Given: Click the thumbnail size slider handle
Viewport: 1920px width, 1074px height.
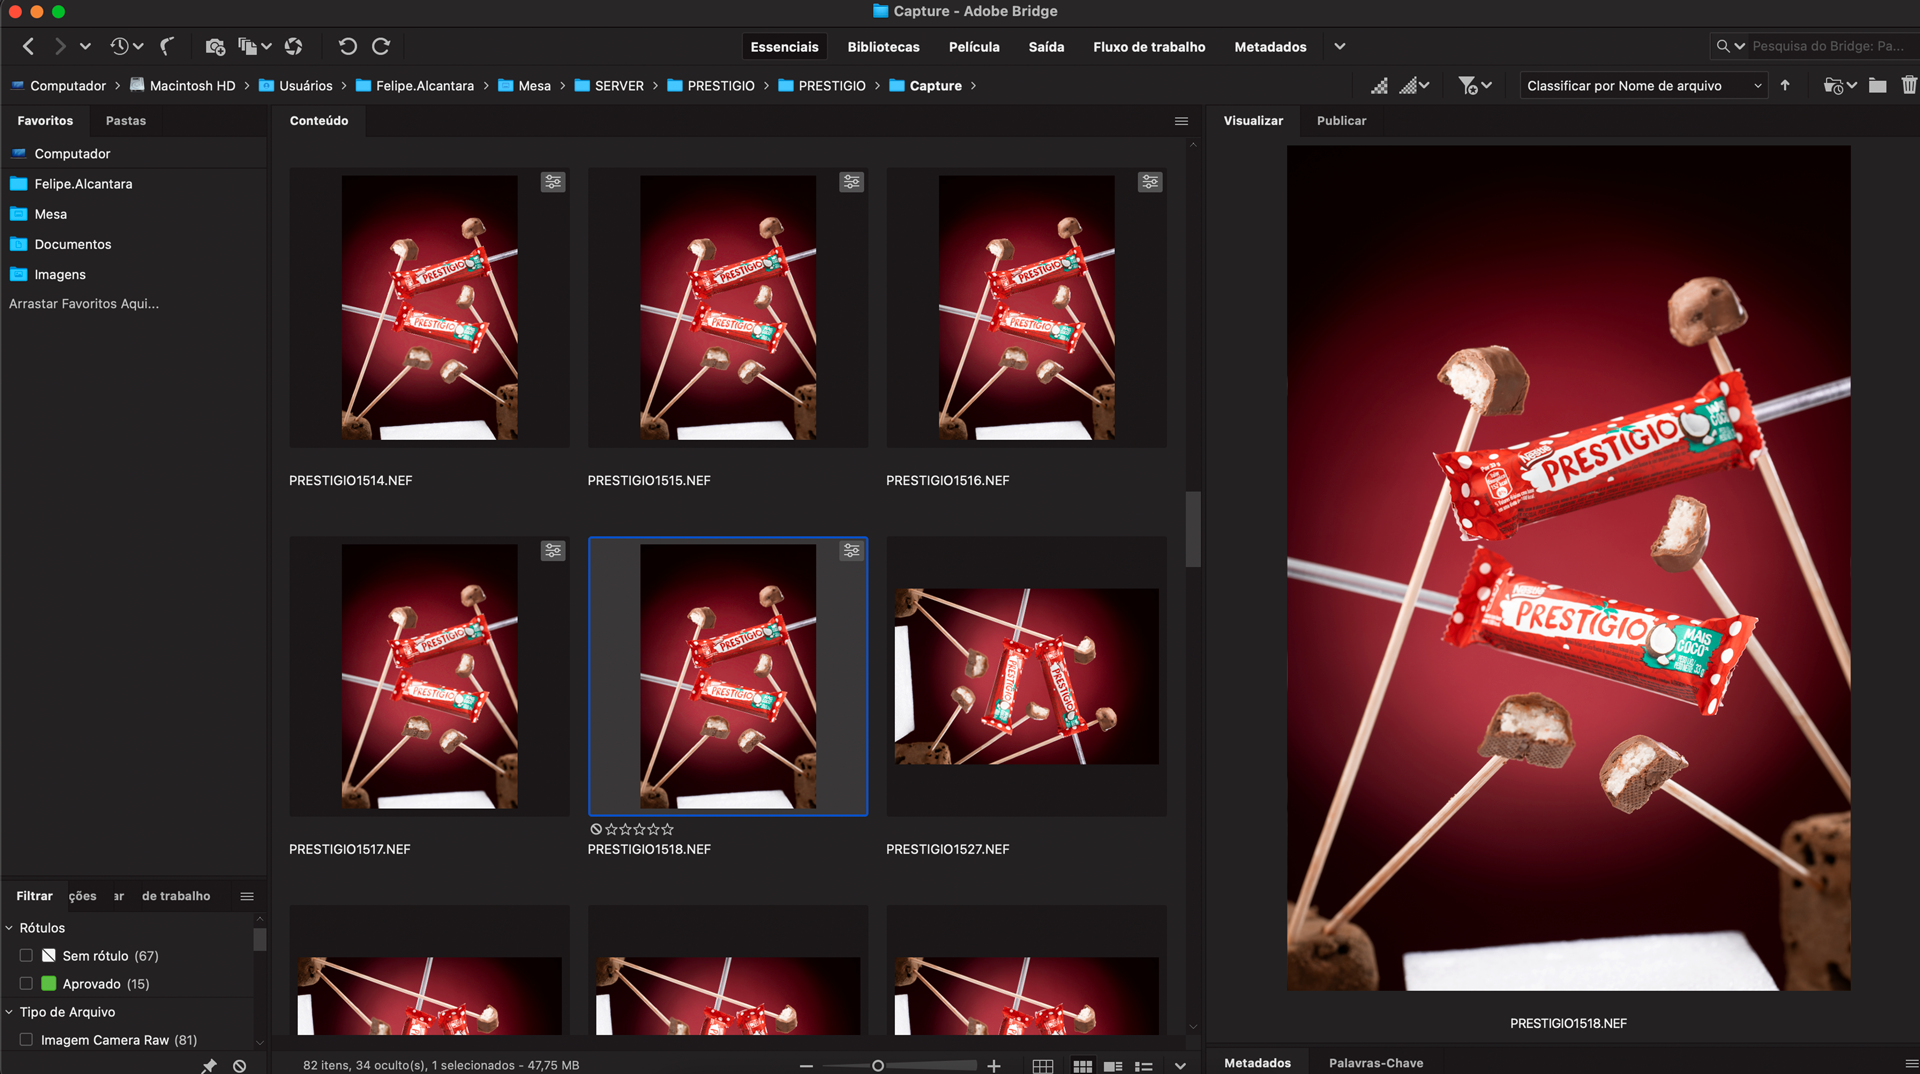Looking at the screenshot, I should pos(877,1066).
